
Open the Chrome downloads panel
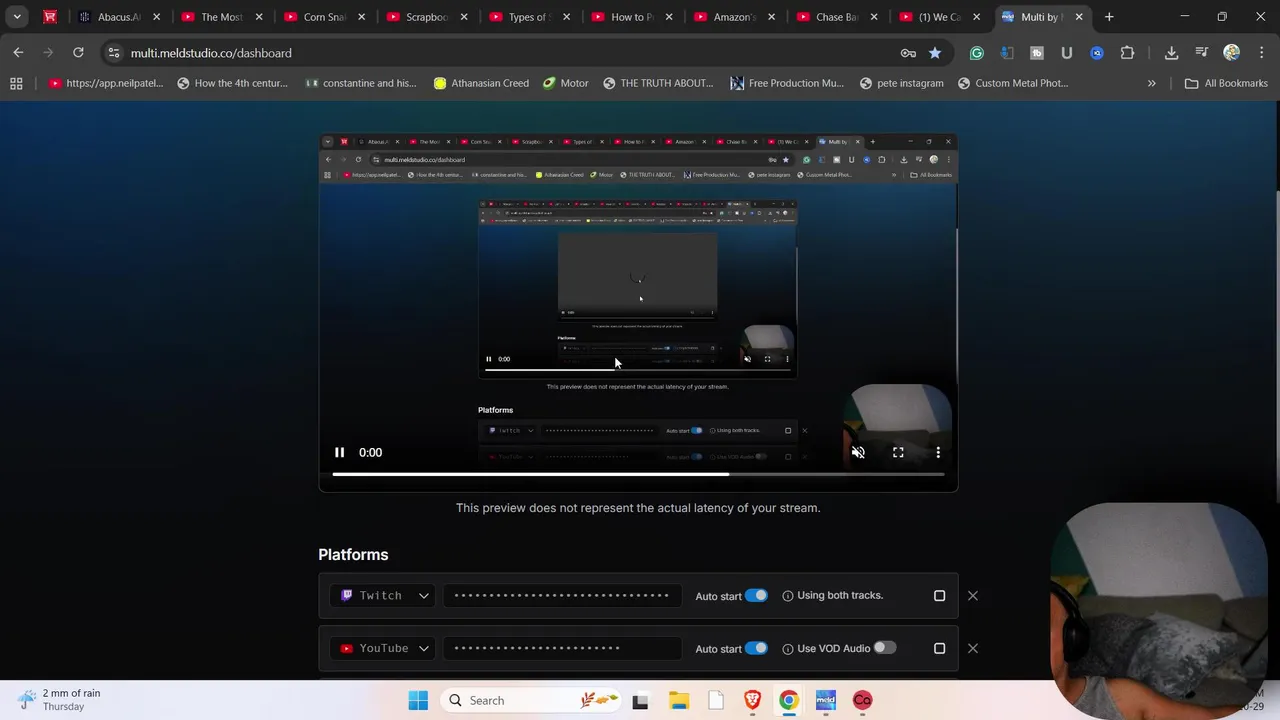1171,53
